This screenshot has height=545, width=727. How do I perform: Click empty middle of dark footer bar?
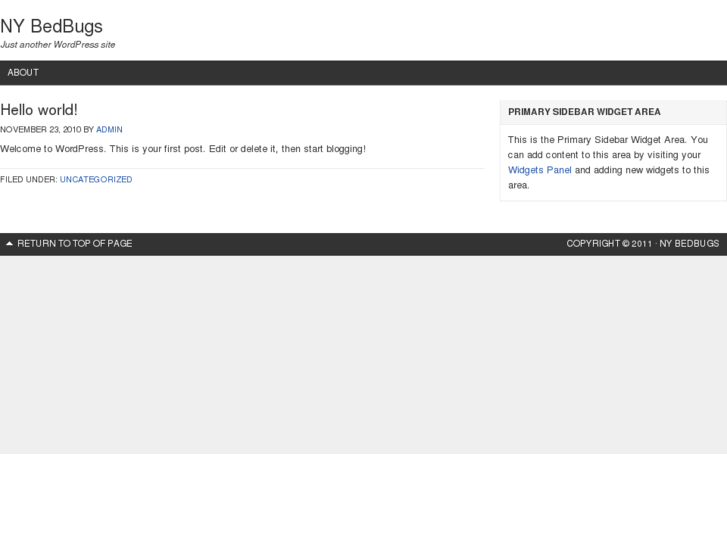350,244
